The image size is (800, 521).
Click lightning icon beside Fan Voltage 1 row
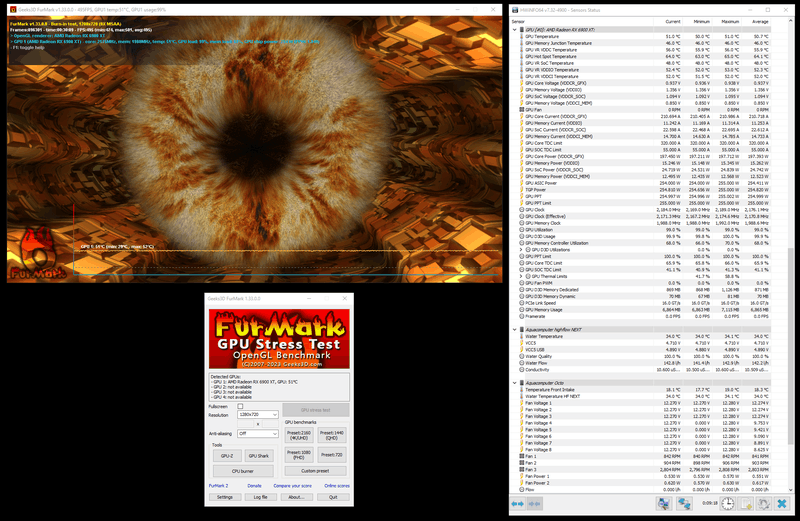pos(521,403)
